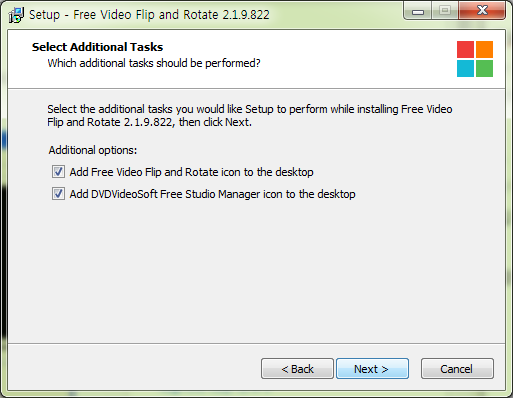The width and height of the screenshot is (513, 398).
Task: Click the greyed-out maximize window button
Action: point(445,11)
